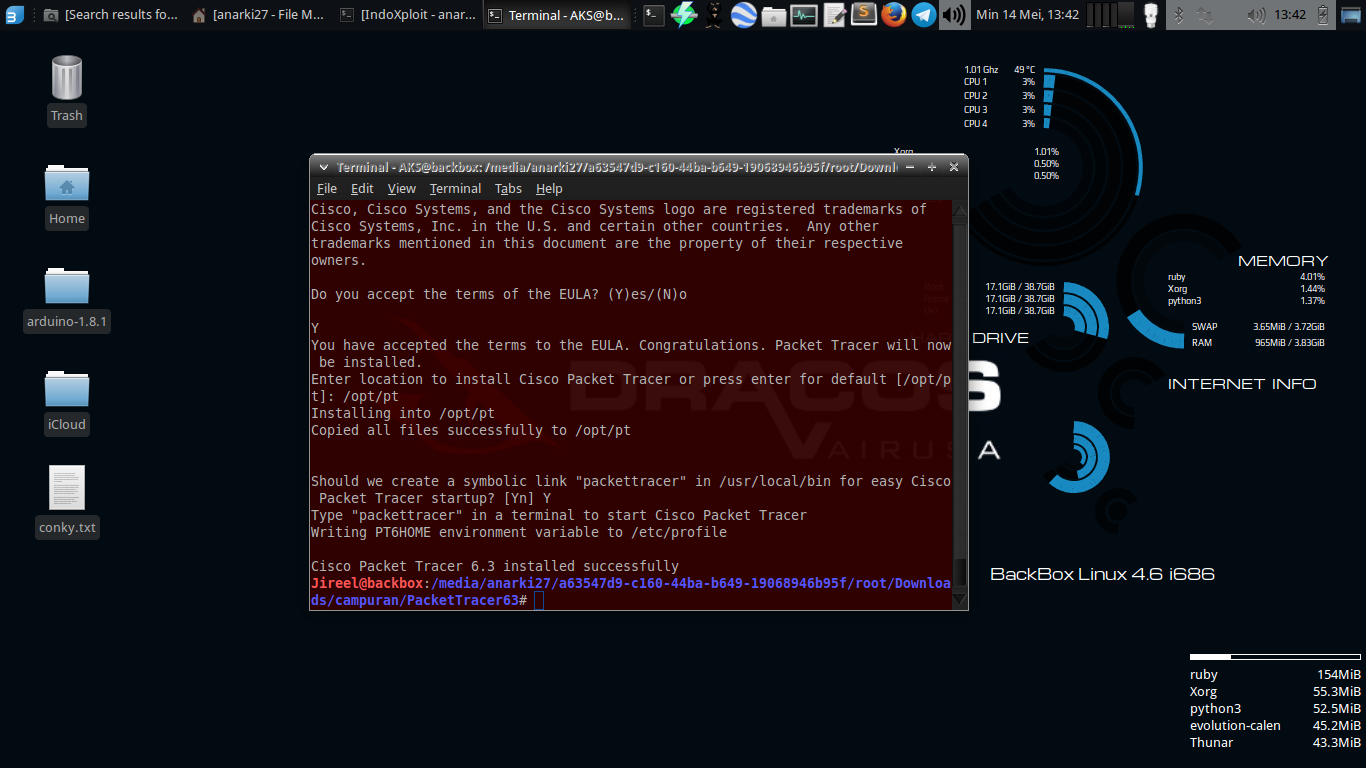
Task: Open the home folder file manager launcher
Action: tap(774, 15)
